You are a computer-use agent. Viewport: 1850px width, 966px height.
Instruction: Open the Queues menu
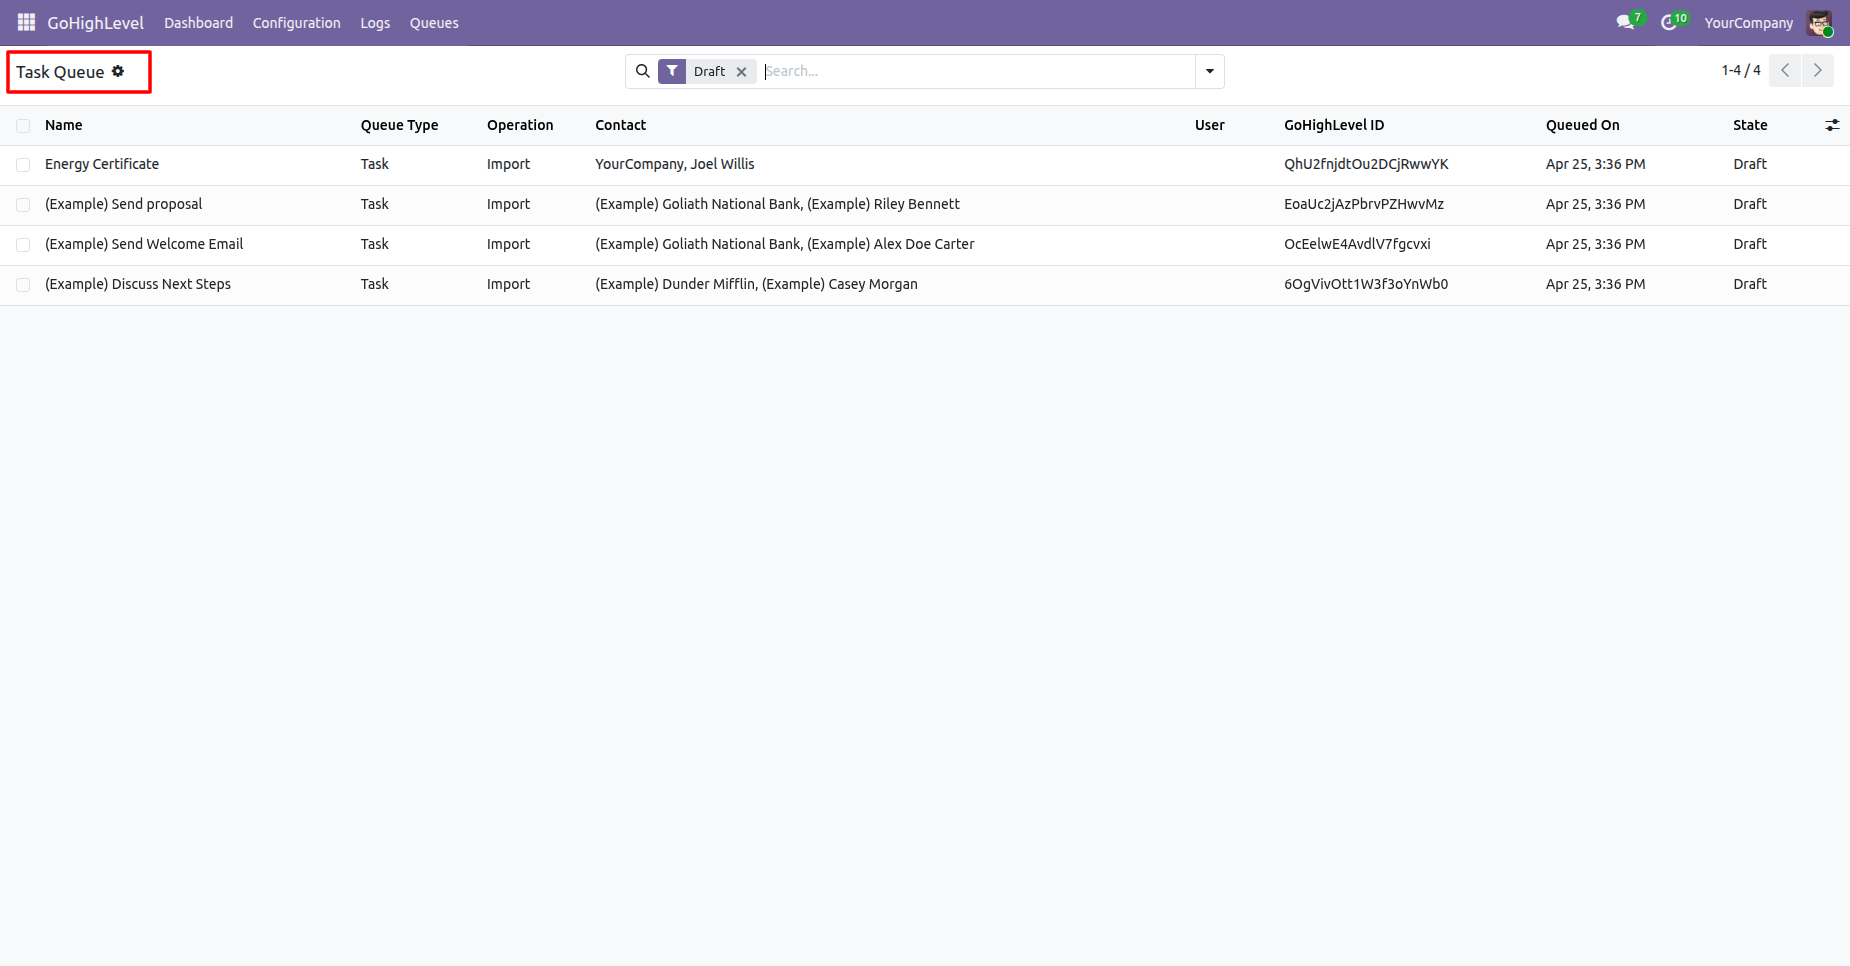[434, 23]
